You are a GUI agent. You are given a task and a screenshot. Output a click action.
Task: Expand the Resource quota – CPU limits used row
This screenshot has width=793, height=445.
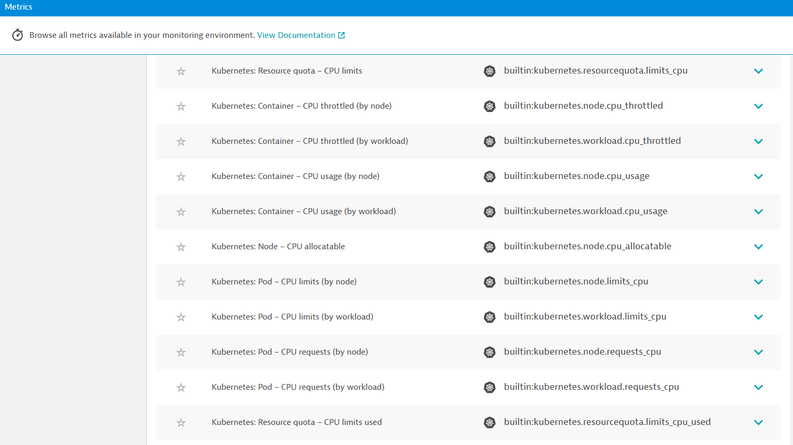coord(758,423)
